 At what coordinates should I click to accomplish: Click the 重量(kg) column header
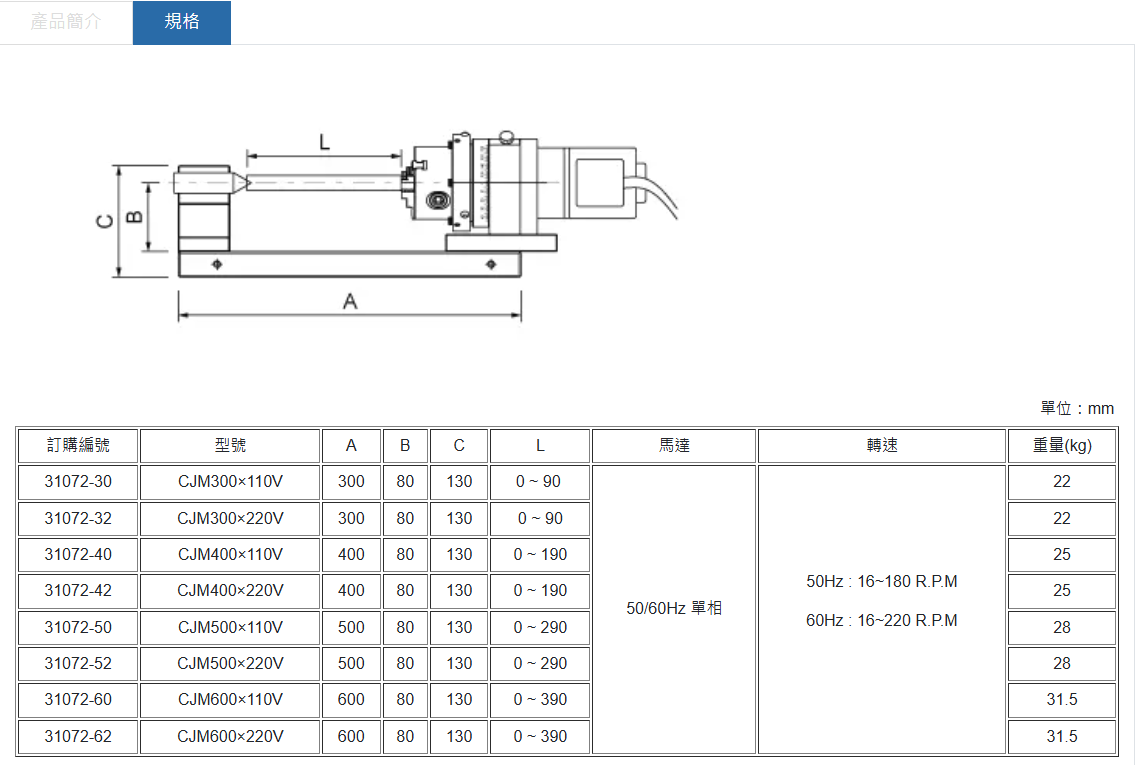pos(1062,446)
